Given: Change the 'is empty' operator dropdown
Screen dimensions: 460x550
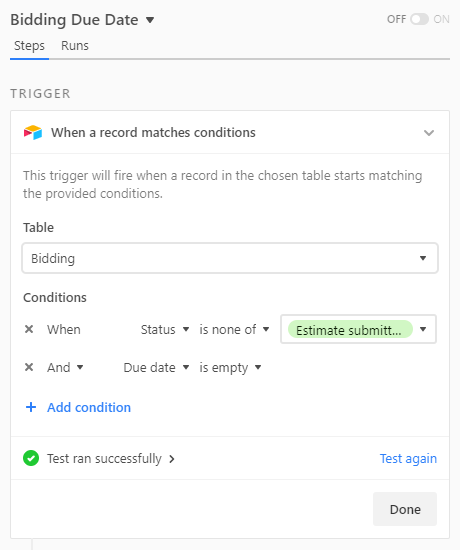Looking at the screenshot, I should pyautogui.click(x=230, y=368).
